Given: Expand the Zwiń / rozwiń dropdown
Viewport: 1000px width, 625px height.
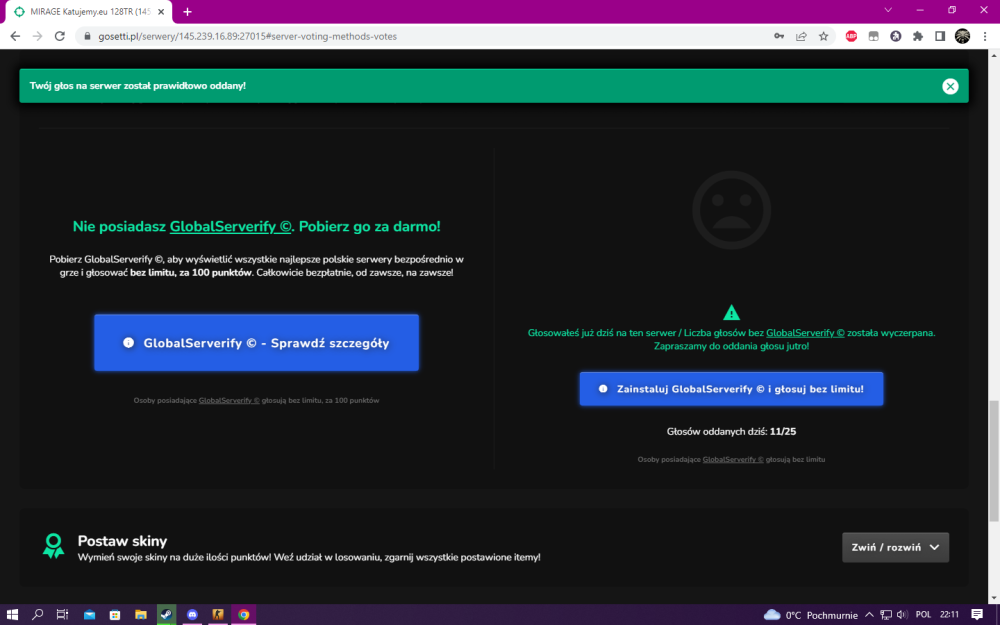Looking at the screenshot, I should 895,547.
